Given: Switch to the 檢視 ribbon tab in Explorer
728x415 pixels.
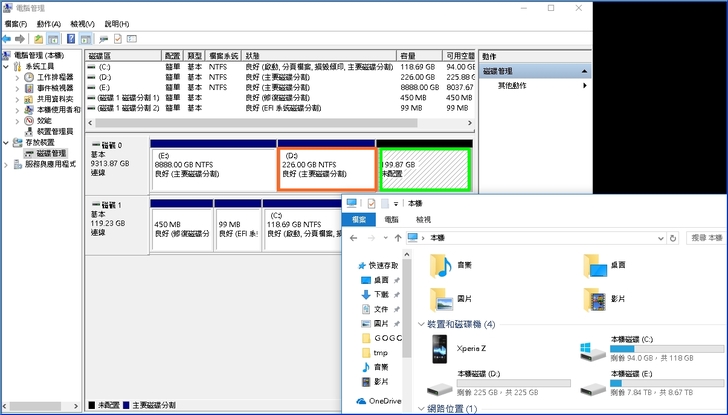Looking at the screenshot, I should 423,219.
